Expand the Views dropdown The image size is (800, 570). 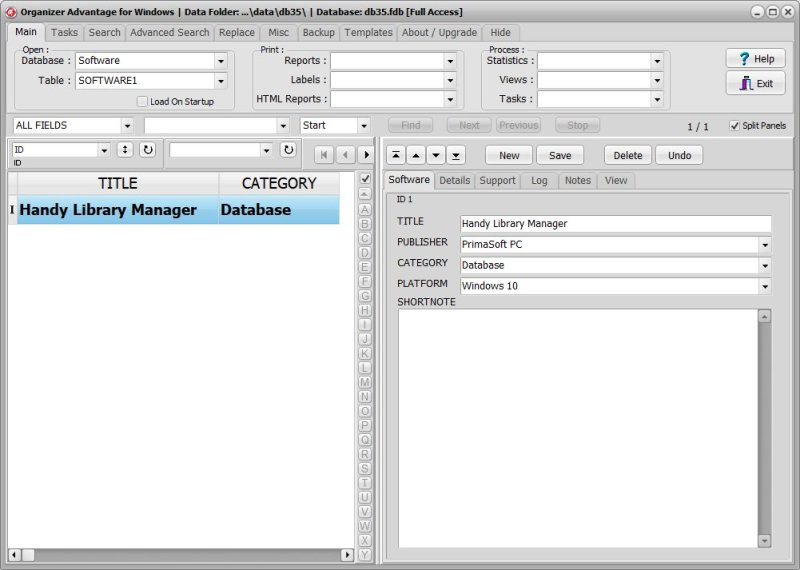point(657,80)
